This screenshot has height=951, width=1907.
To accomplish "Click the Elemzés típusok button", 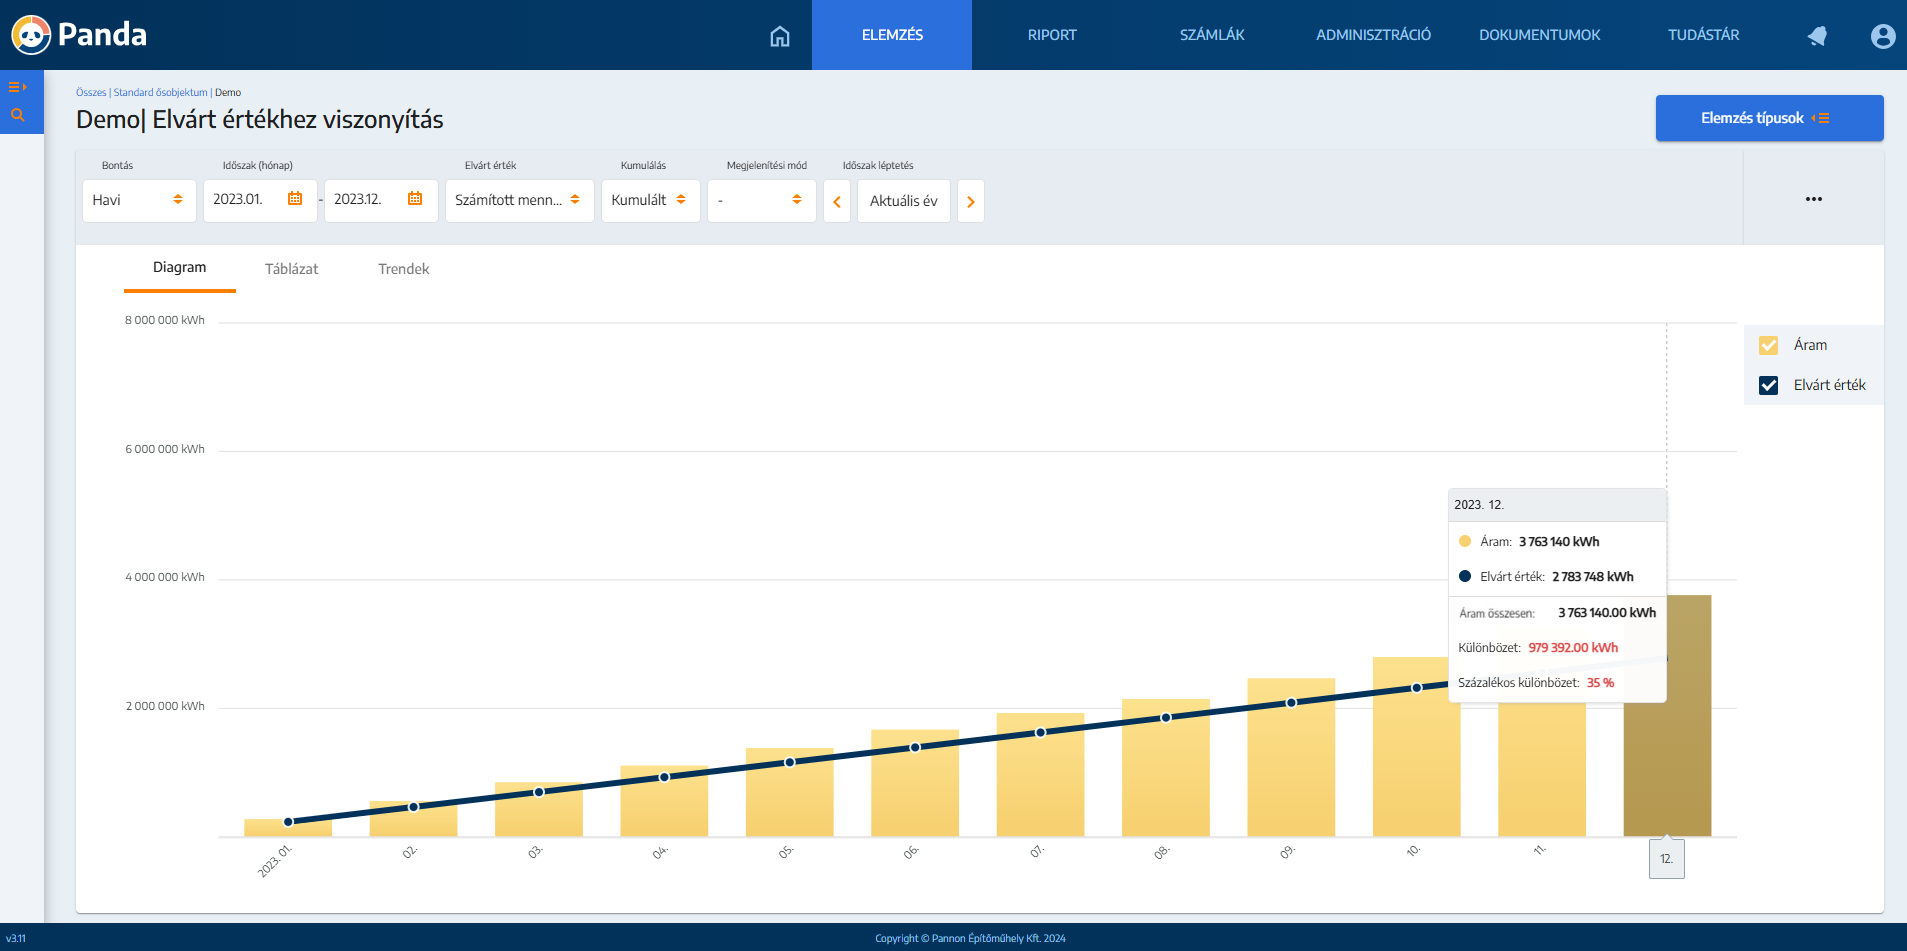I will coord(1768,118).
